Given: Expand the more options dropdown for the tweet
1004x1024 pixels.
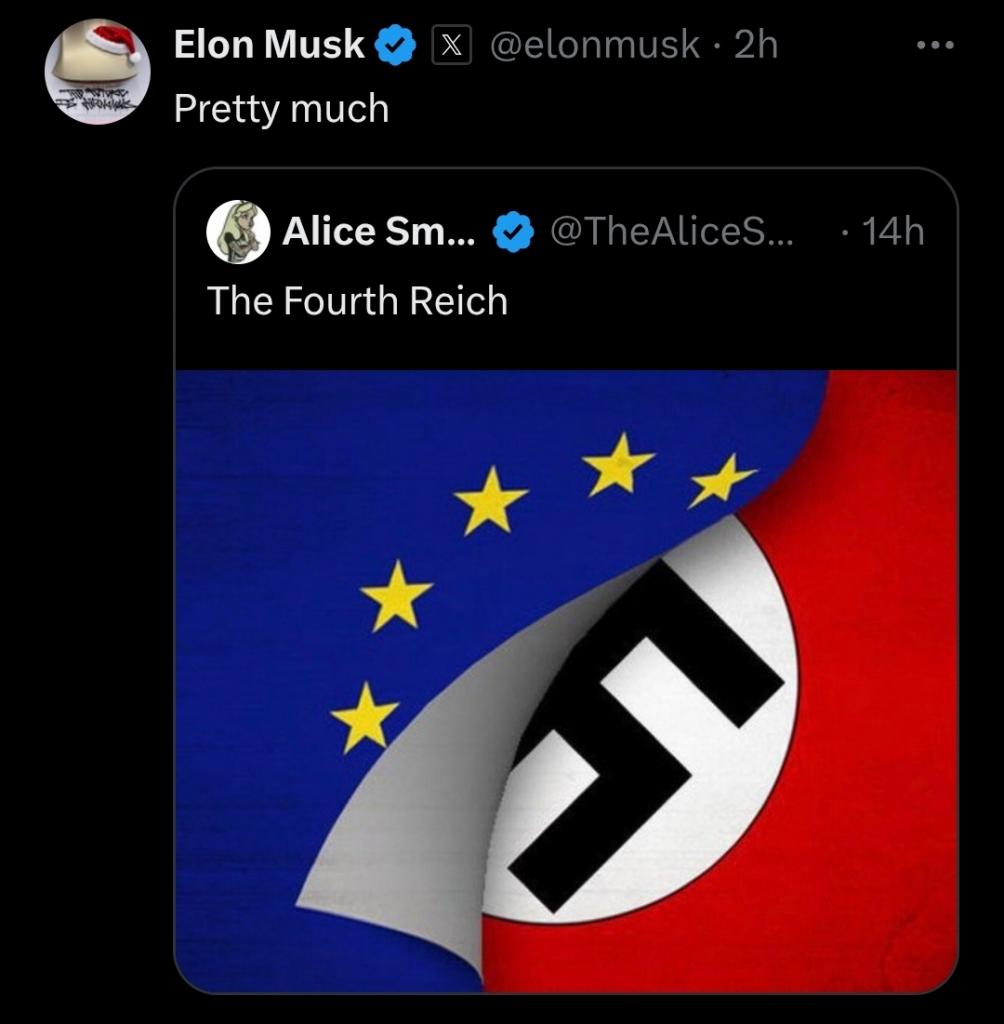Looking at the screenshot, I should point(936,43).
